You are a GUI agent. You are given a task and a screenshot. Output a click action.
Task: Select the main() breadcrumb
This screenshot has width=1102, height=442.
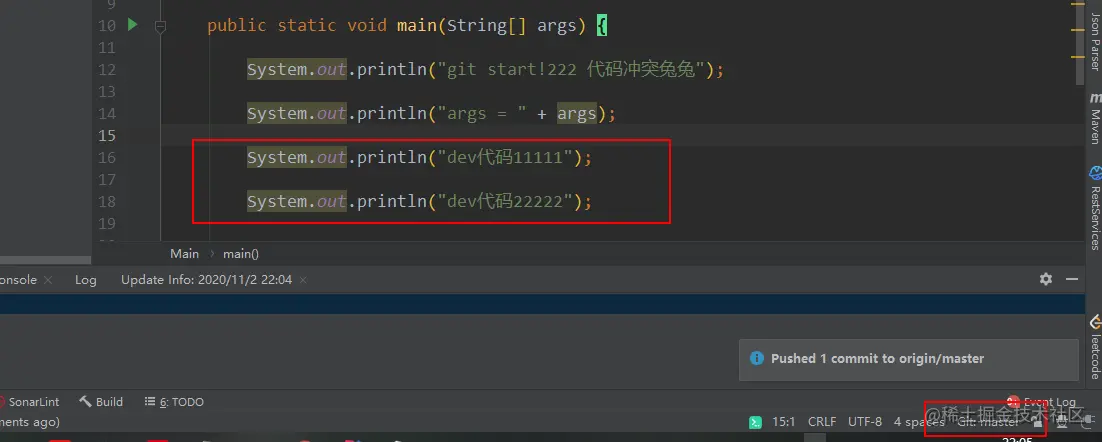pyautogui.click(x=241, y=254)
